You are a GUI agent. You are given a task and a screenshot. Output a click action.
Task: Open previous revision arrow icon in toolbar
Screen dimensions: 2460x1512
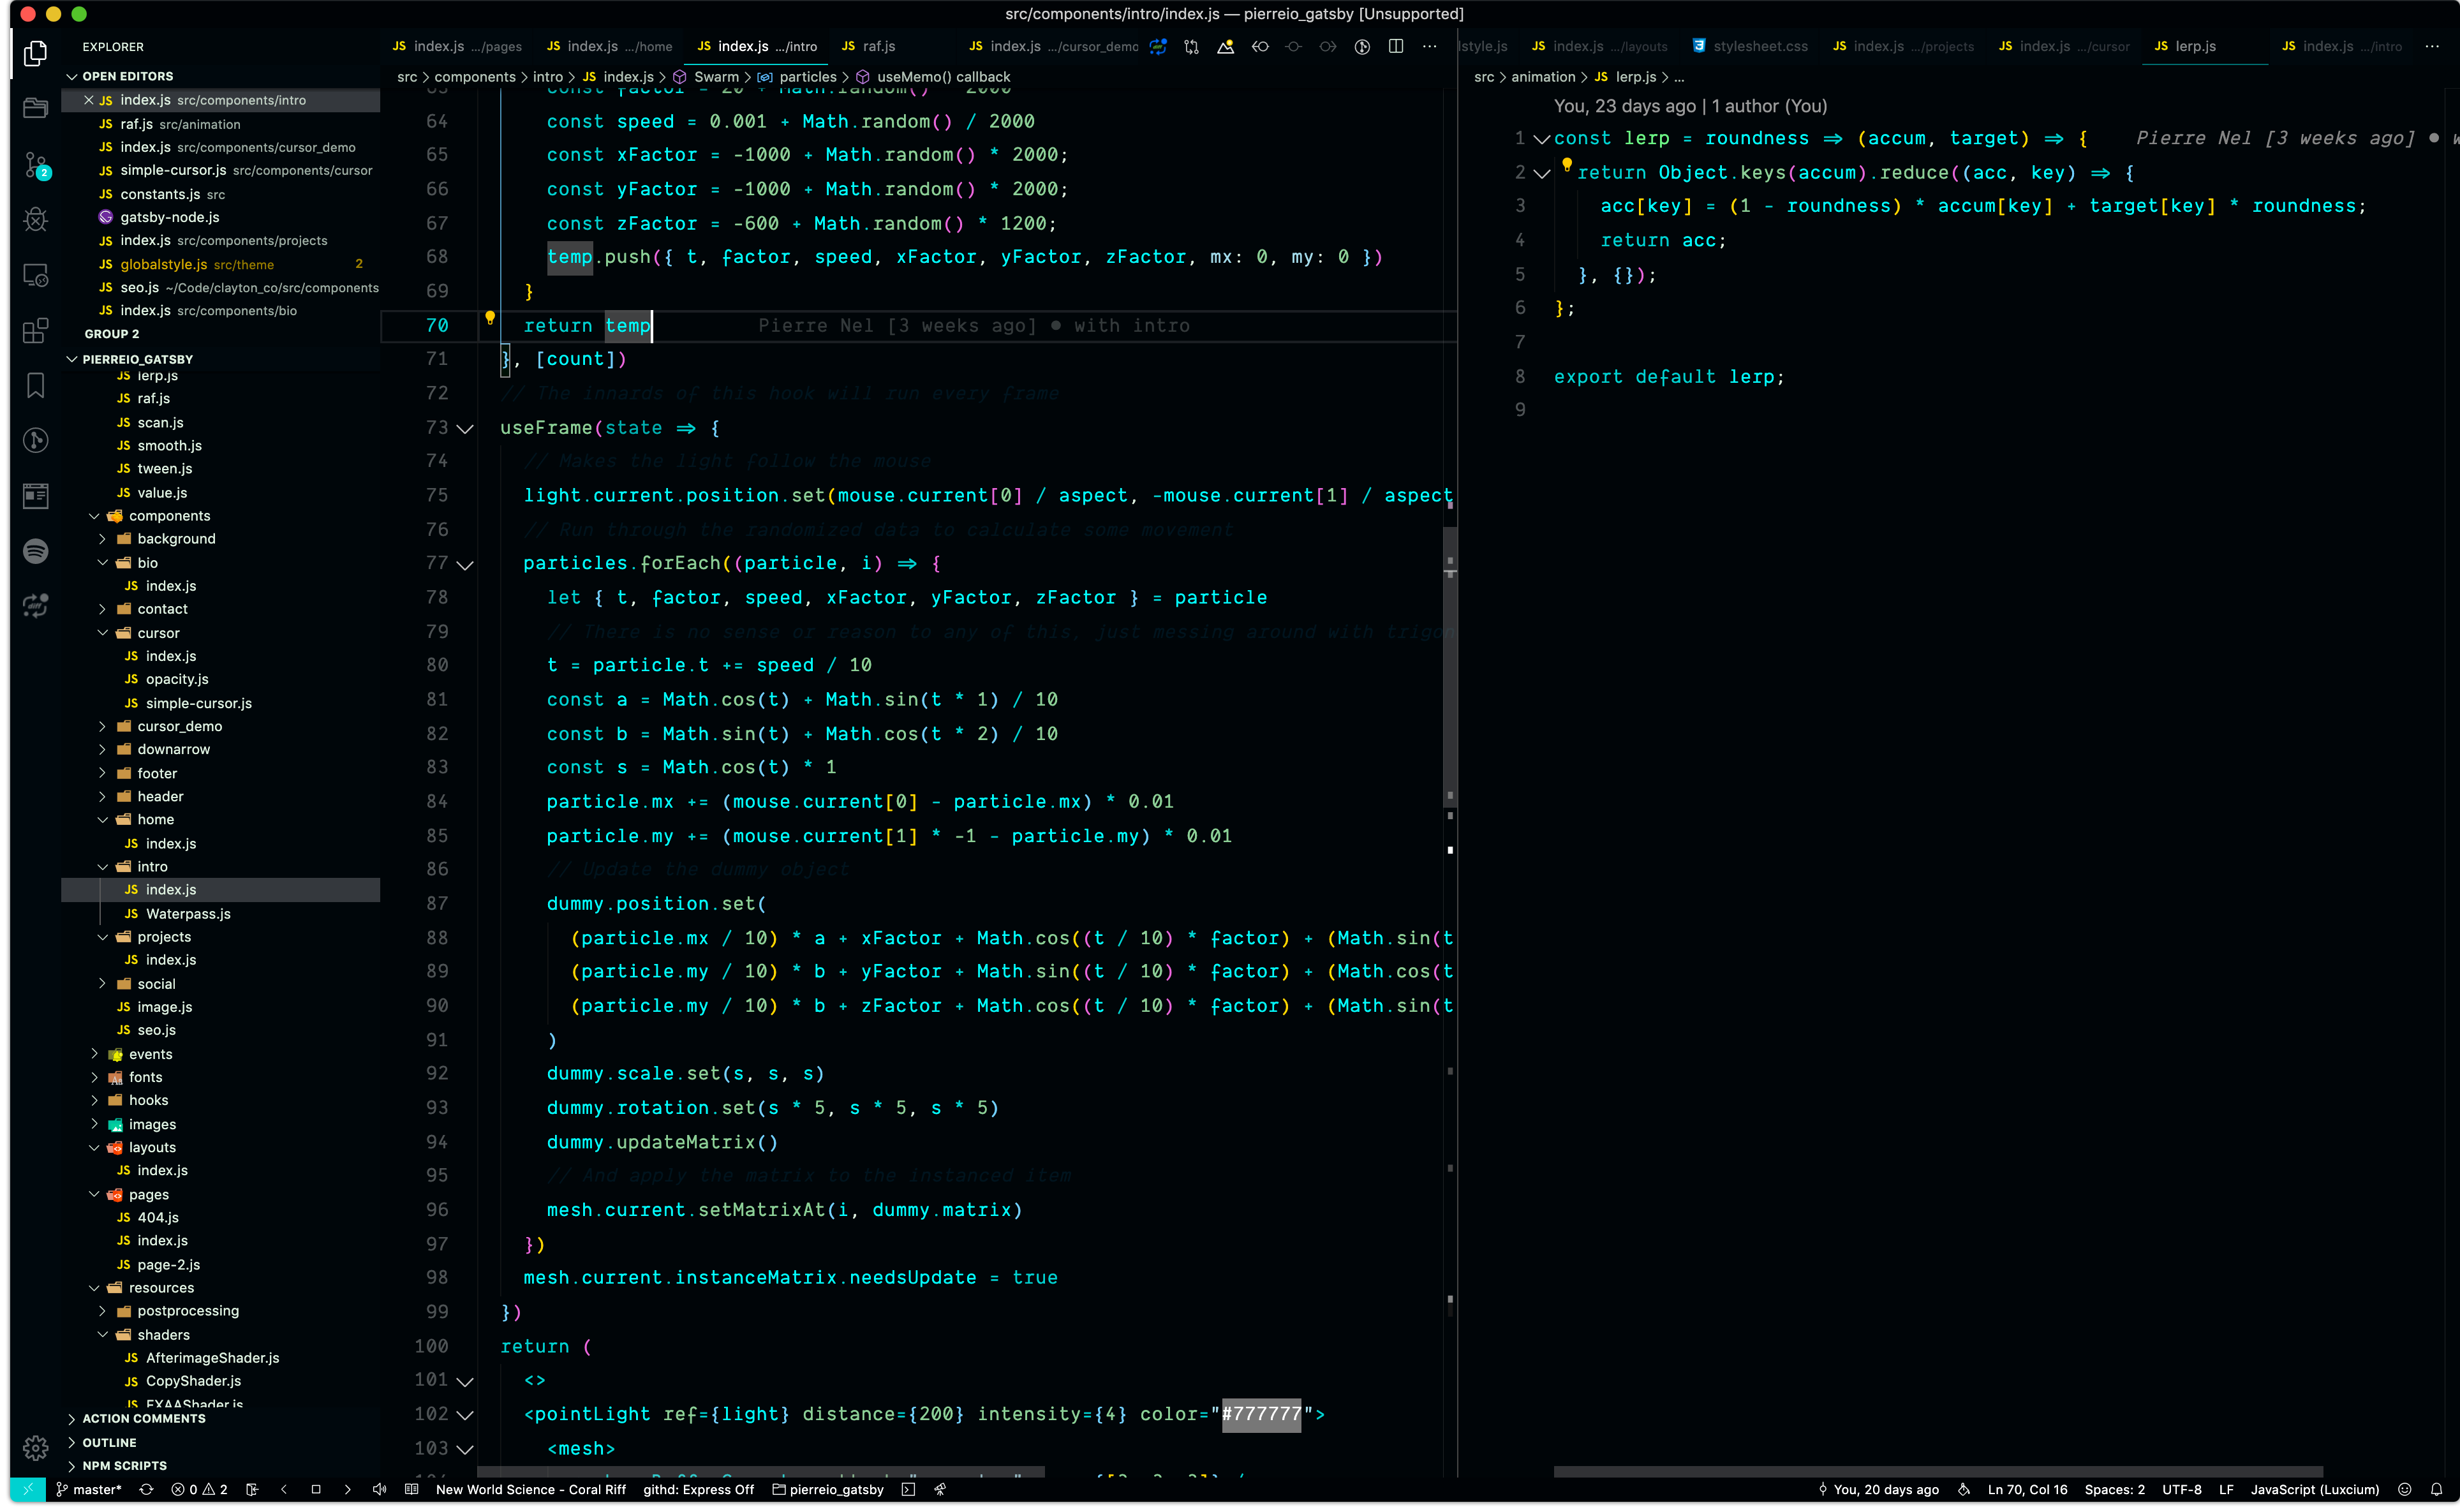[x=1260, y=46]
